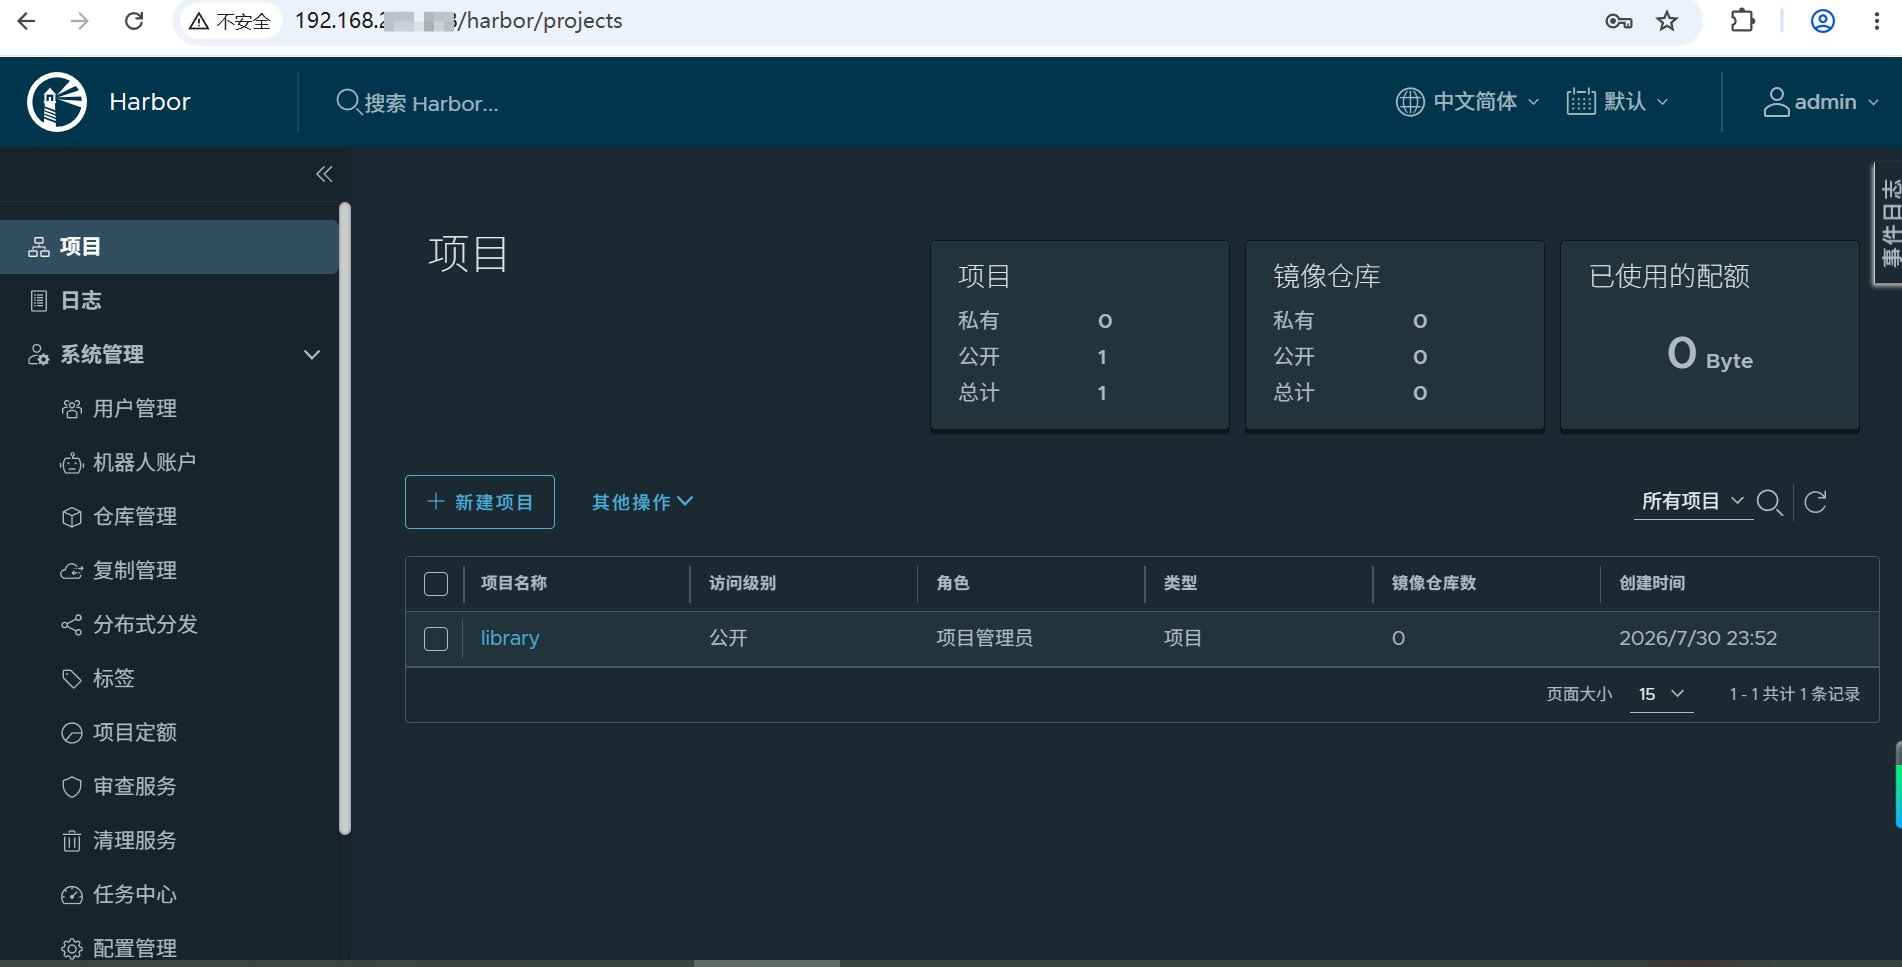Select all projects checkbox in header

coord(436,584)
